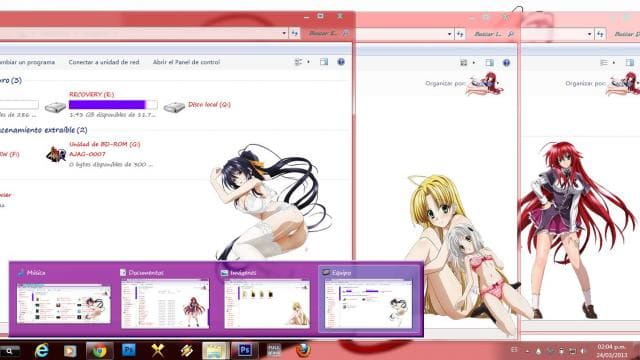This screenshot has height=360, width=640.
Task: Show preview pane in the middle Imágenes window
Action: tap(489, 63)
